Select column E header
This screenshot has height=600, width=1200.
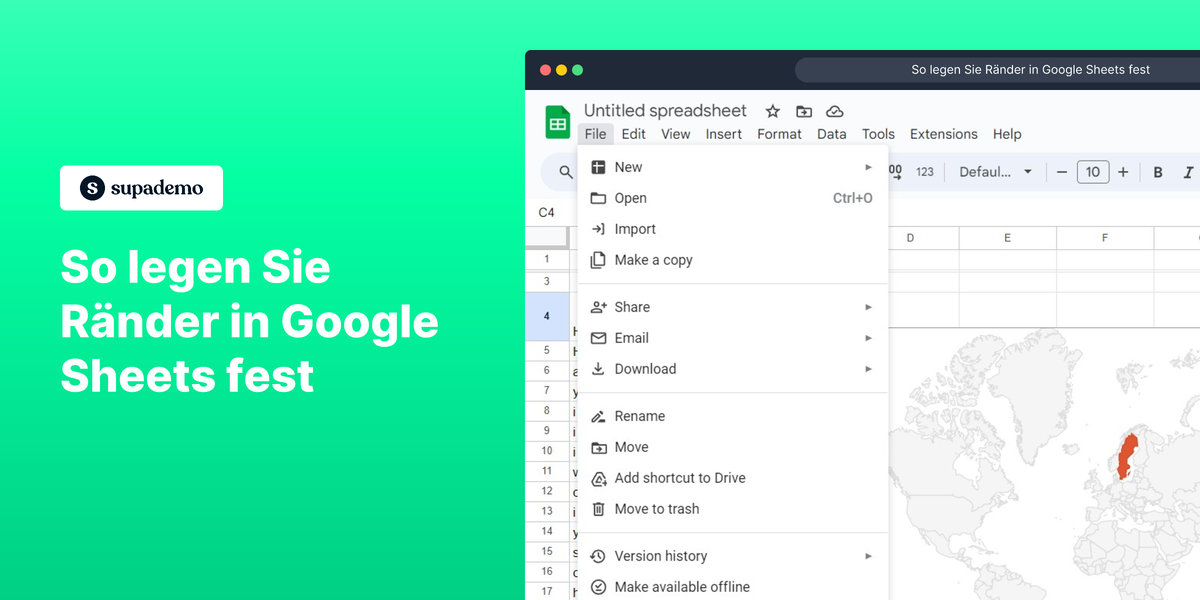point(1007,238)
